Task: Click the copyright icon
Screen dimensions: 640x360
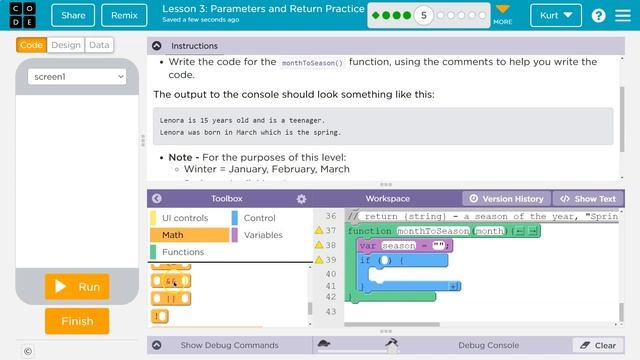Action: coord(28,351)
